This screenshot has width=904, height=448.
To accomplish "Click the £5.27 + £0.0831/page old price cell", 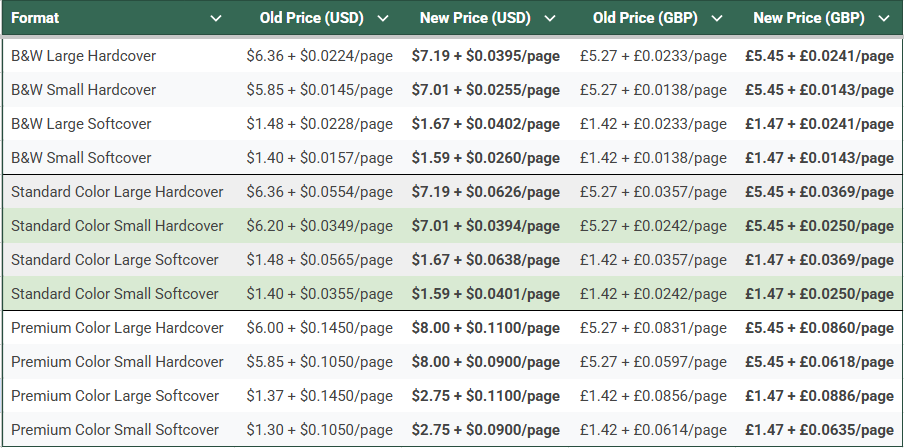I will click(653, 328).
